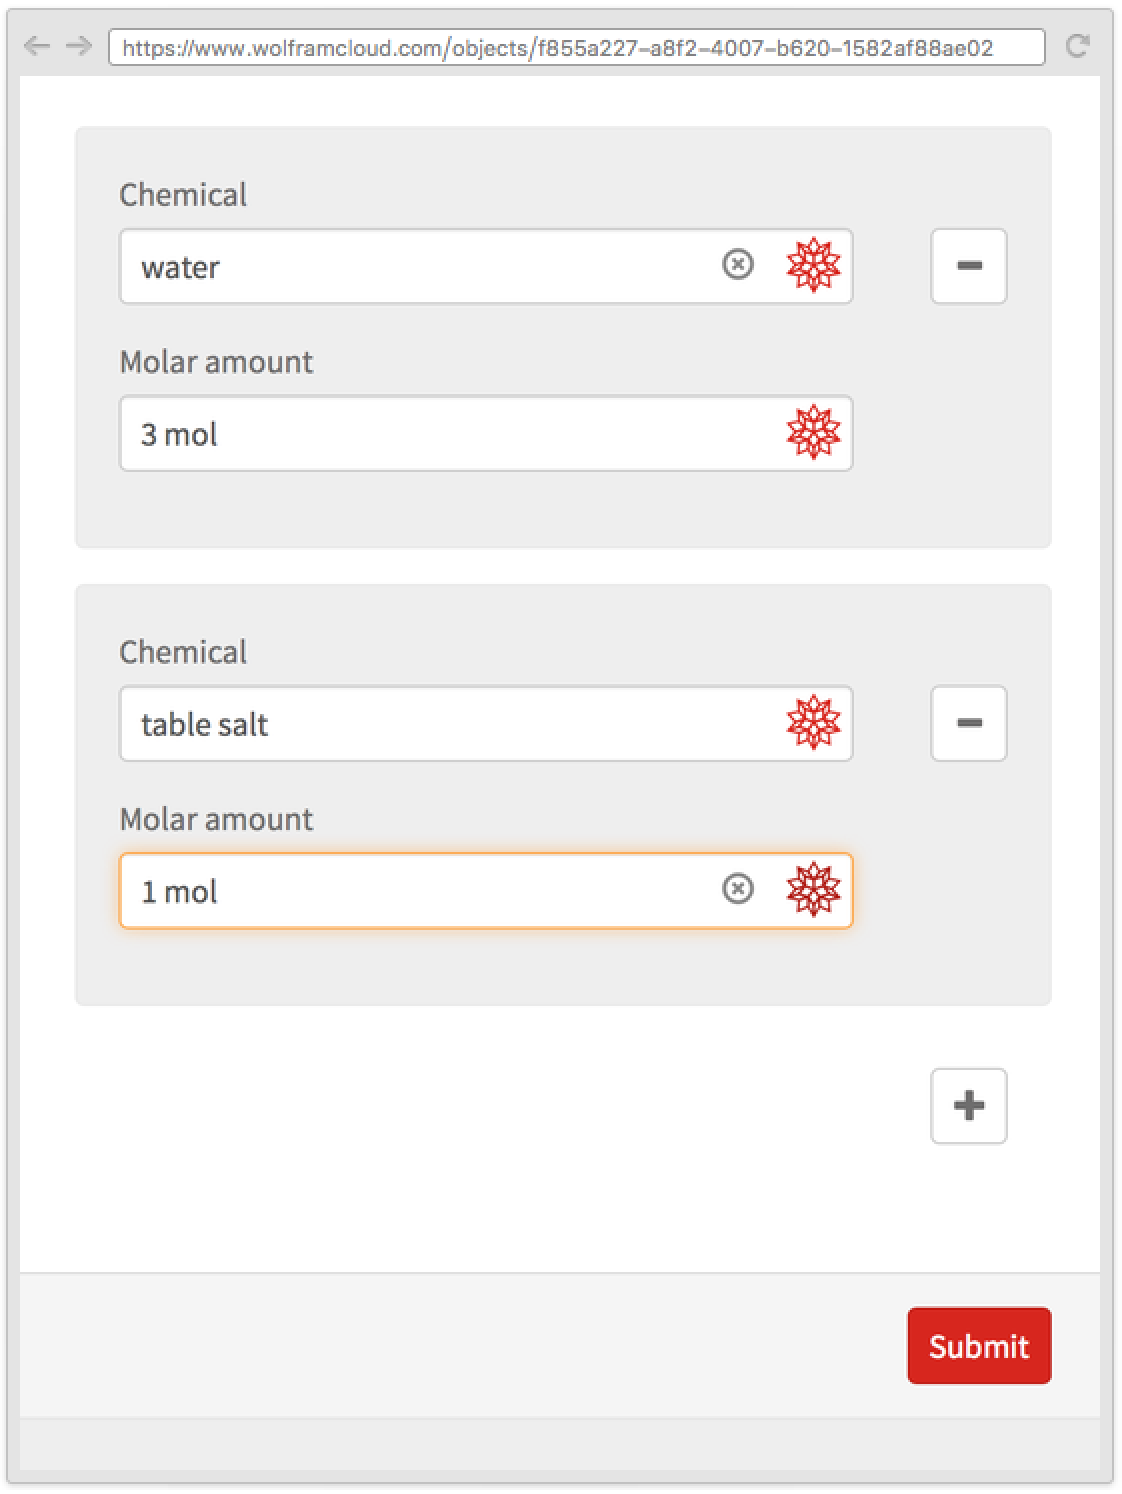Clear the 1 mol amount field

[738, 889]
